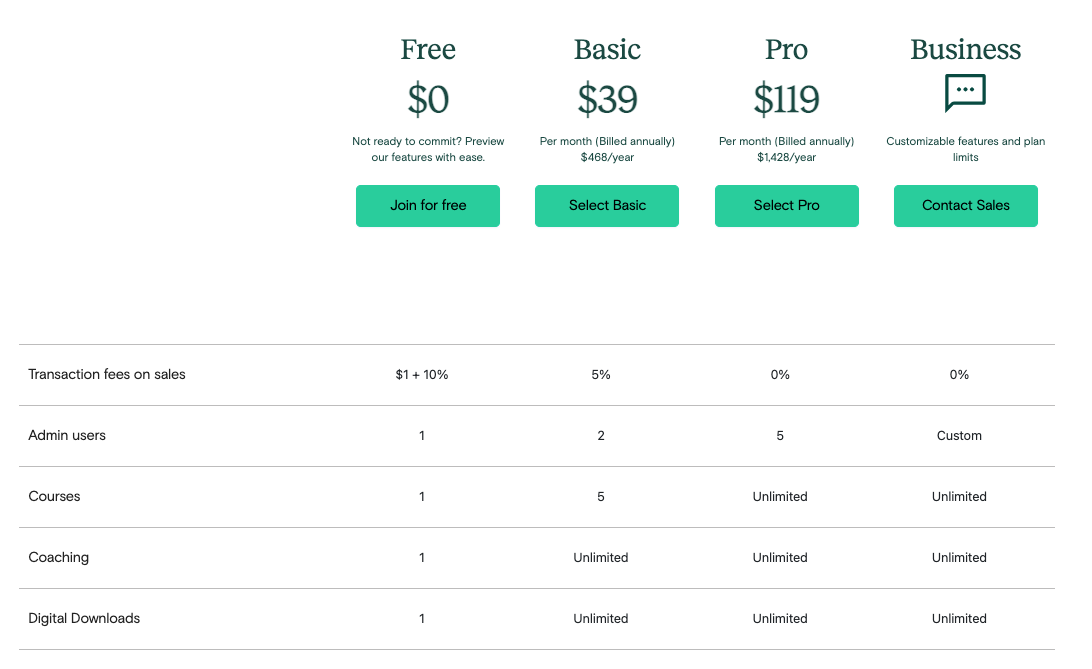The height and width of the screenshot is (669, 1092).
Task: Select the $39 Basic price
Action: click(x=607, y=99)
